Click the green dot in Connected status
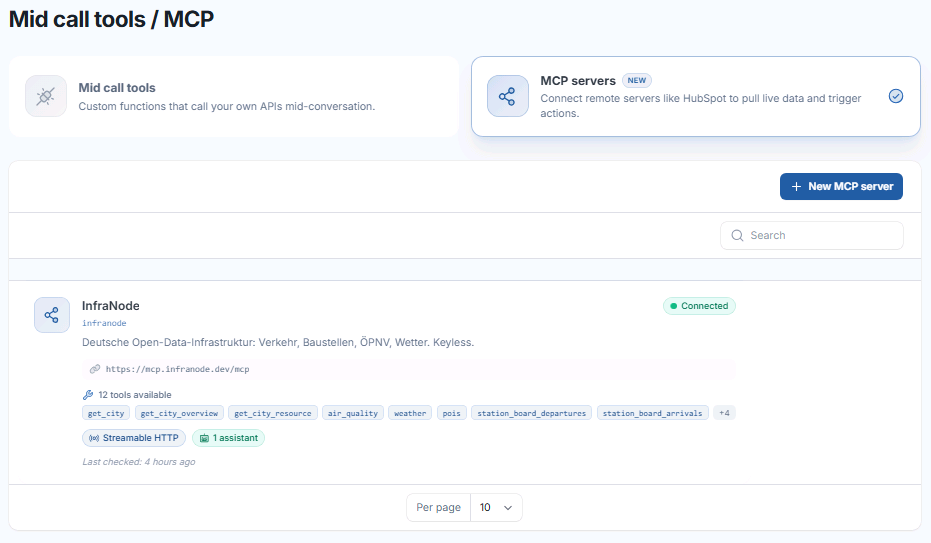The image size is (931, 543). pyautogui.click(x=673, y=306)
